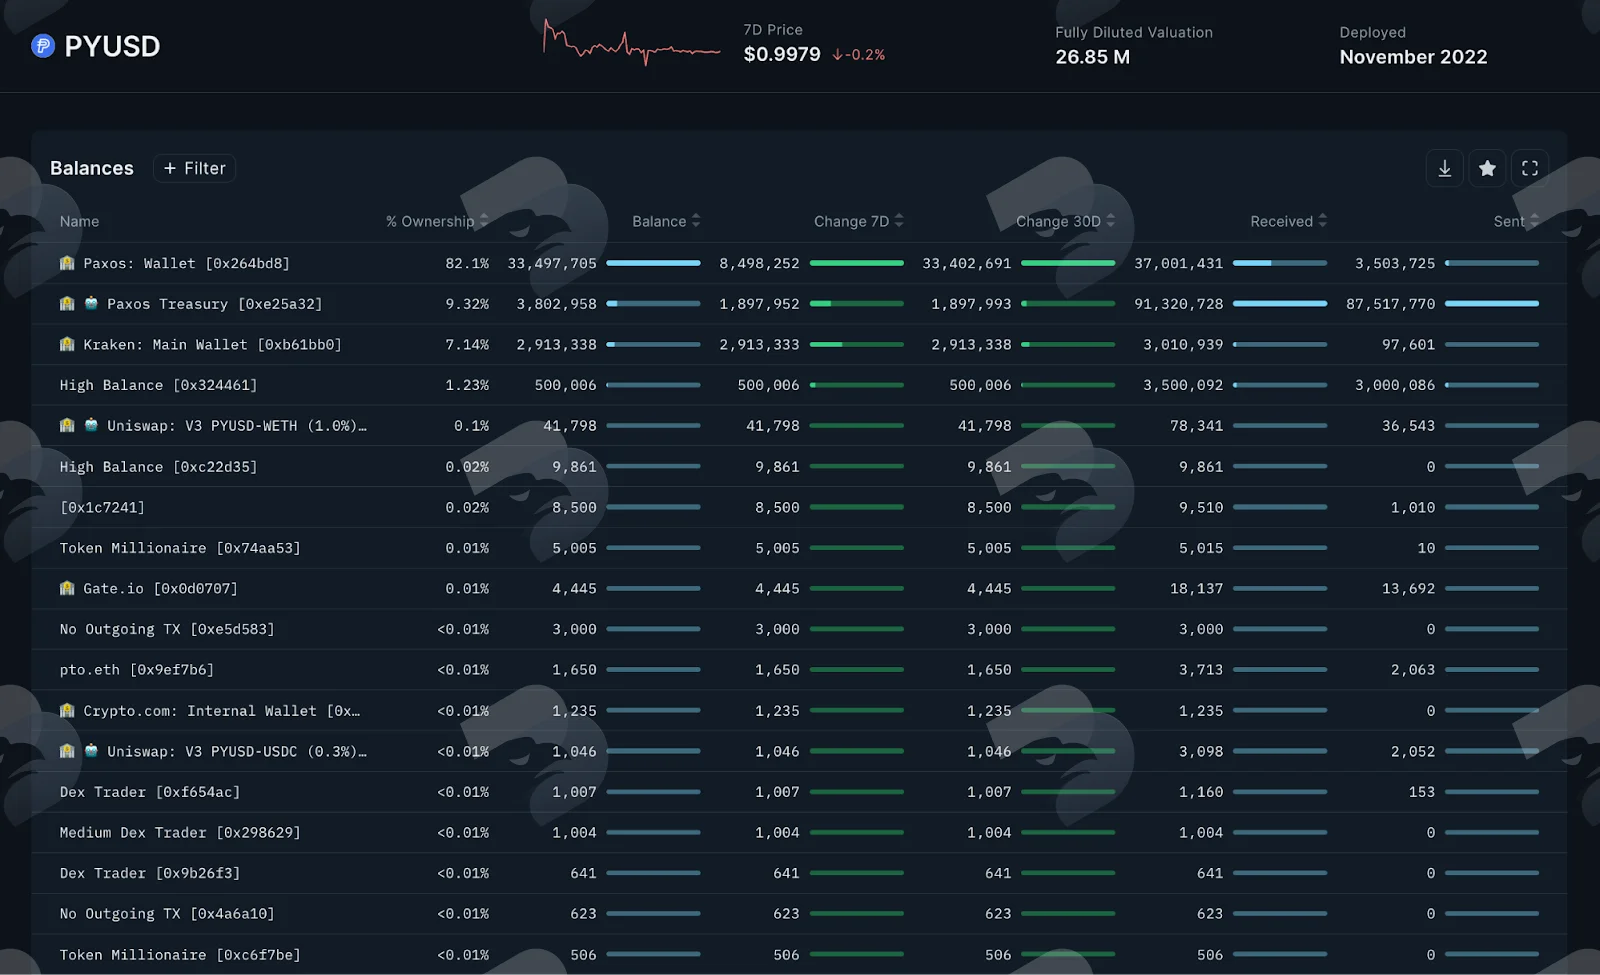Click the 1.23% ownership value
This screenshot has height=975, width=1600.
[x=467, y=385]
